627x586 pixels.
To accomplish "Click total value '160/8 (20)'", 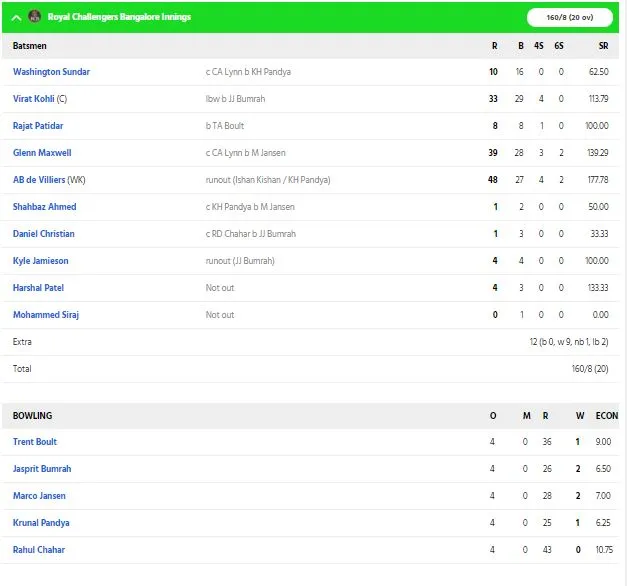I will pyautogui.click(x=590, y=369).
